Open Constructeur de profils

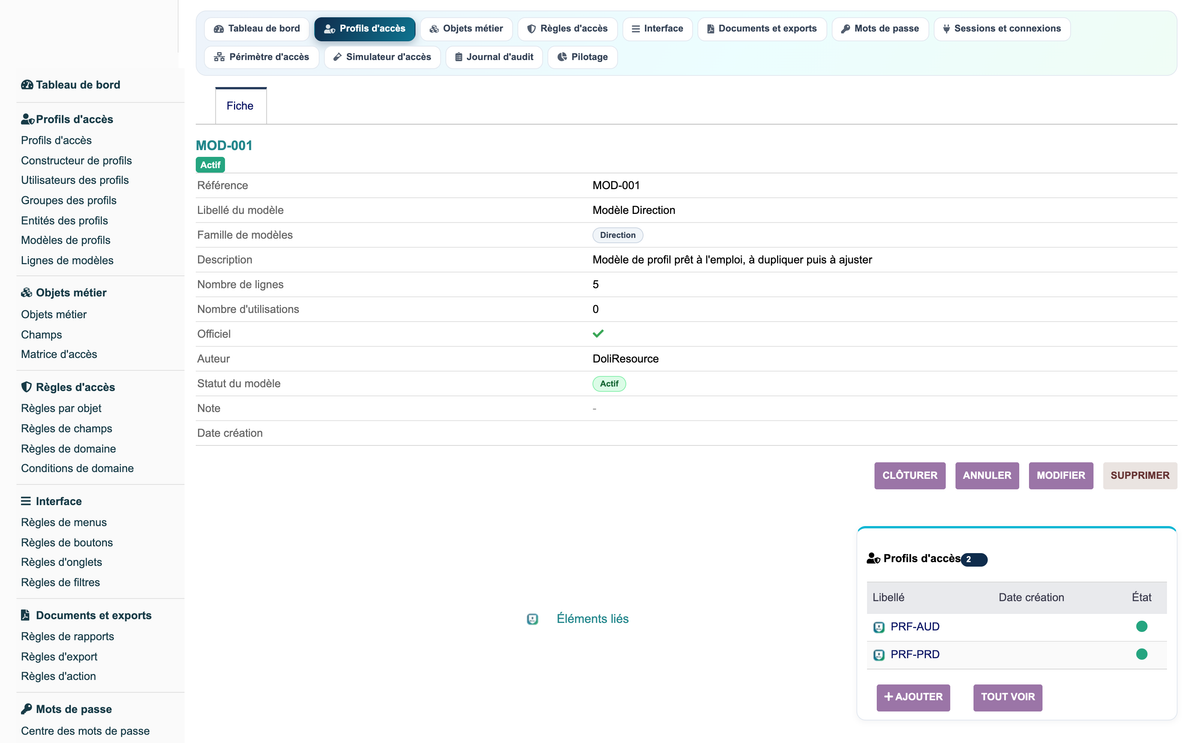(76, 161)
